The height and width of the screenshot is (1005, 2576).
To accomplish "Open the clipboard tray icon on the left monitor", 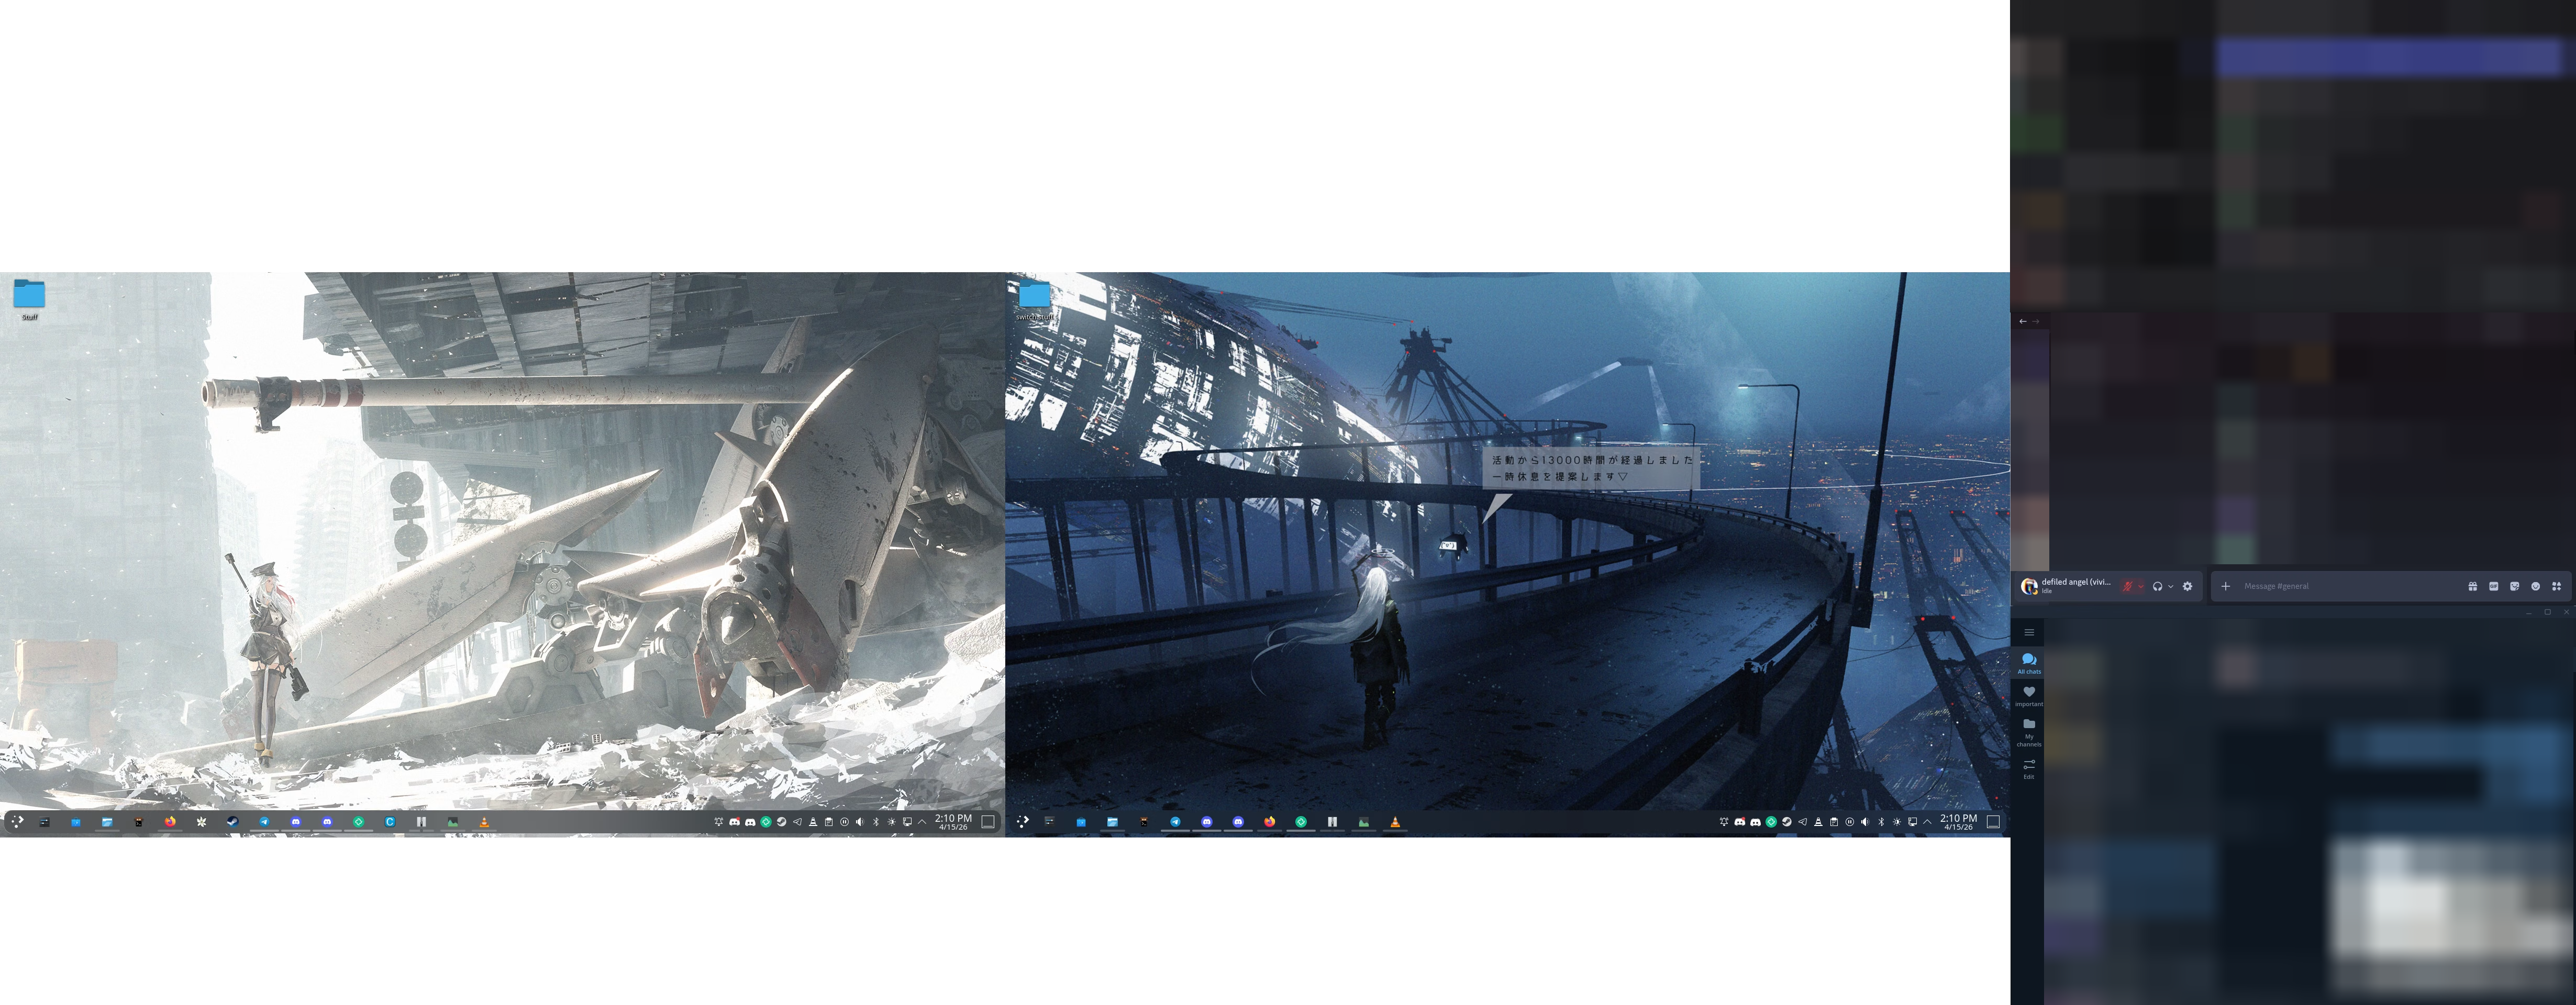I will click(828, 822).
